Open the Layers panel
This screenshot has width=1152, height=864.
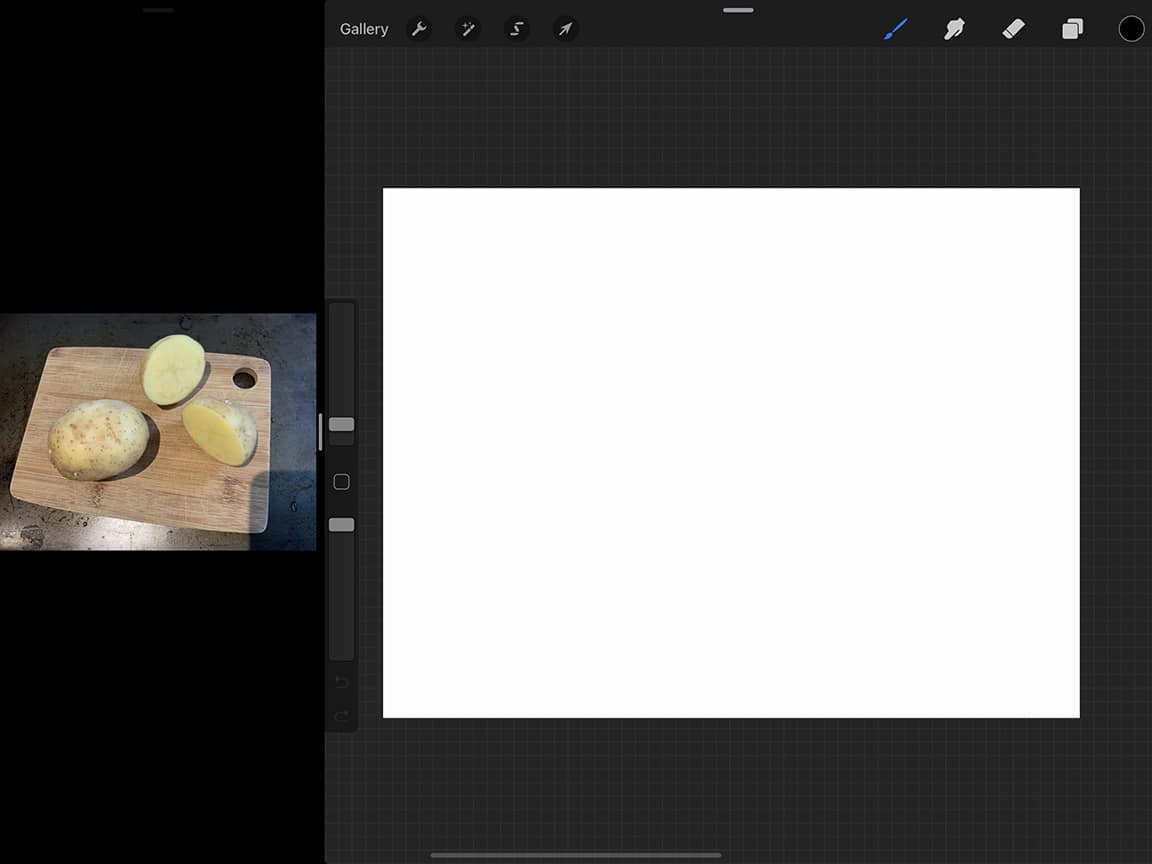(1072, 28)
